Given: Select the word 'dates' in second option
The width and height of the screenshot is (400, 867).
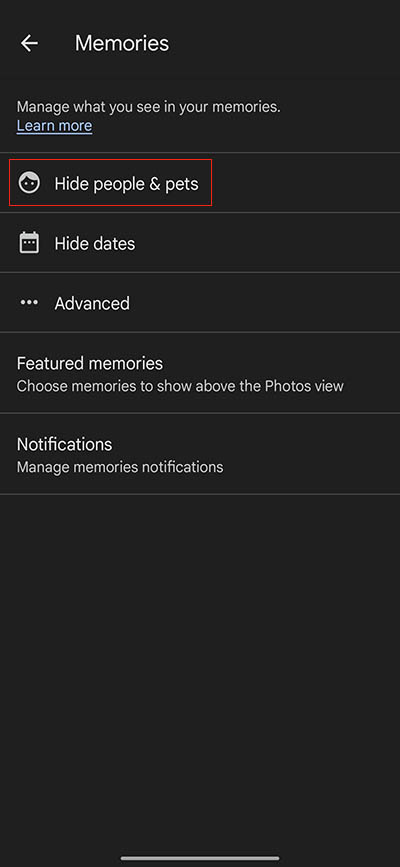Looking at the screenshot, I should [113, 244].
